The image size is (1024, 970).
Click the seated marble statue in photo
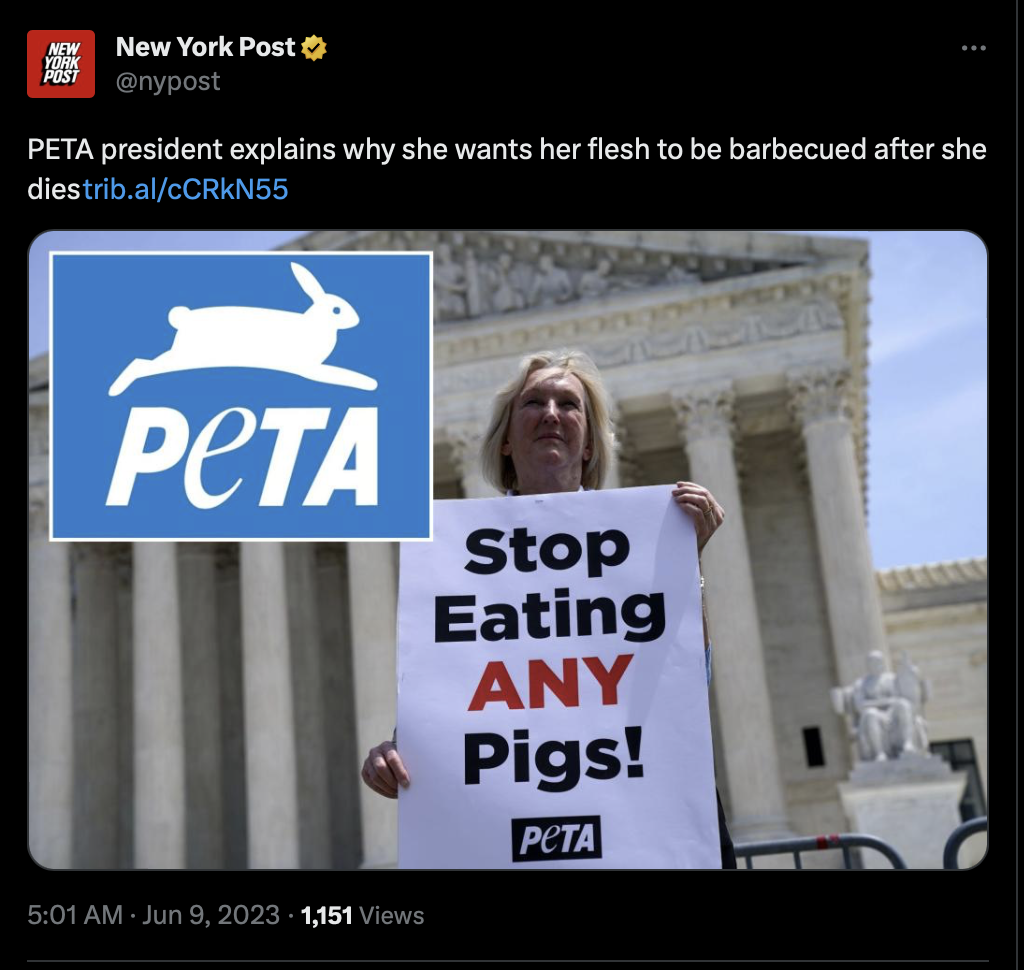[x=881, y=707]
